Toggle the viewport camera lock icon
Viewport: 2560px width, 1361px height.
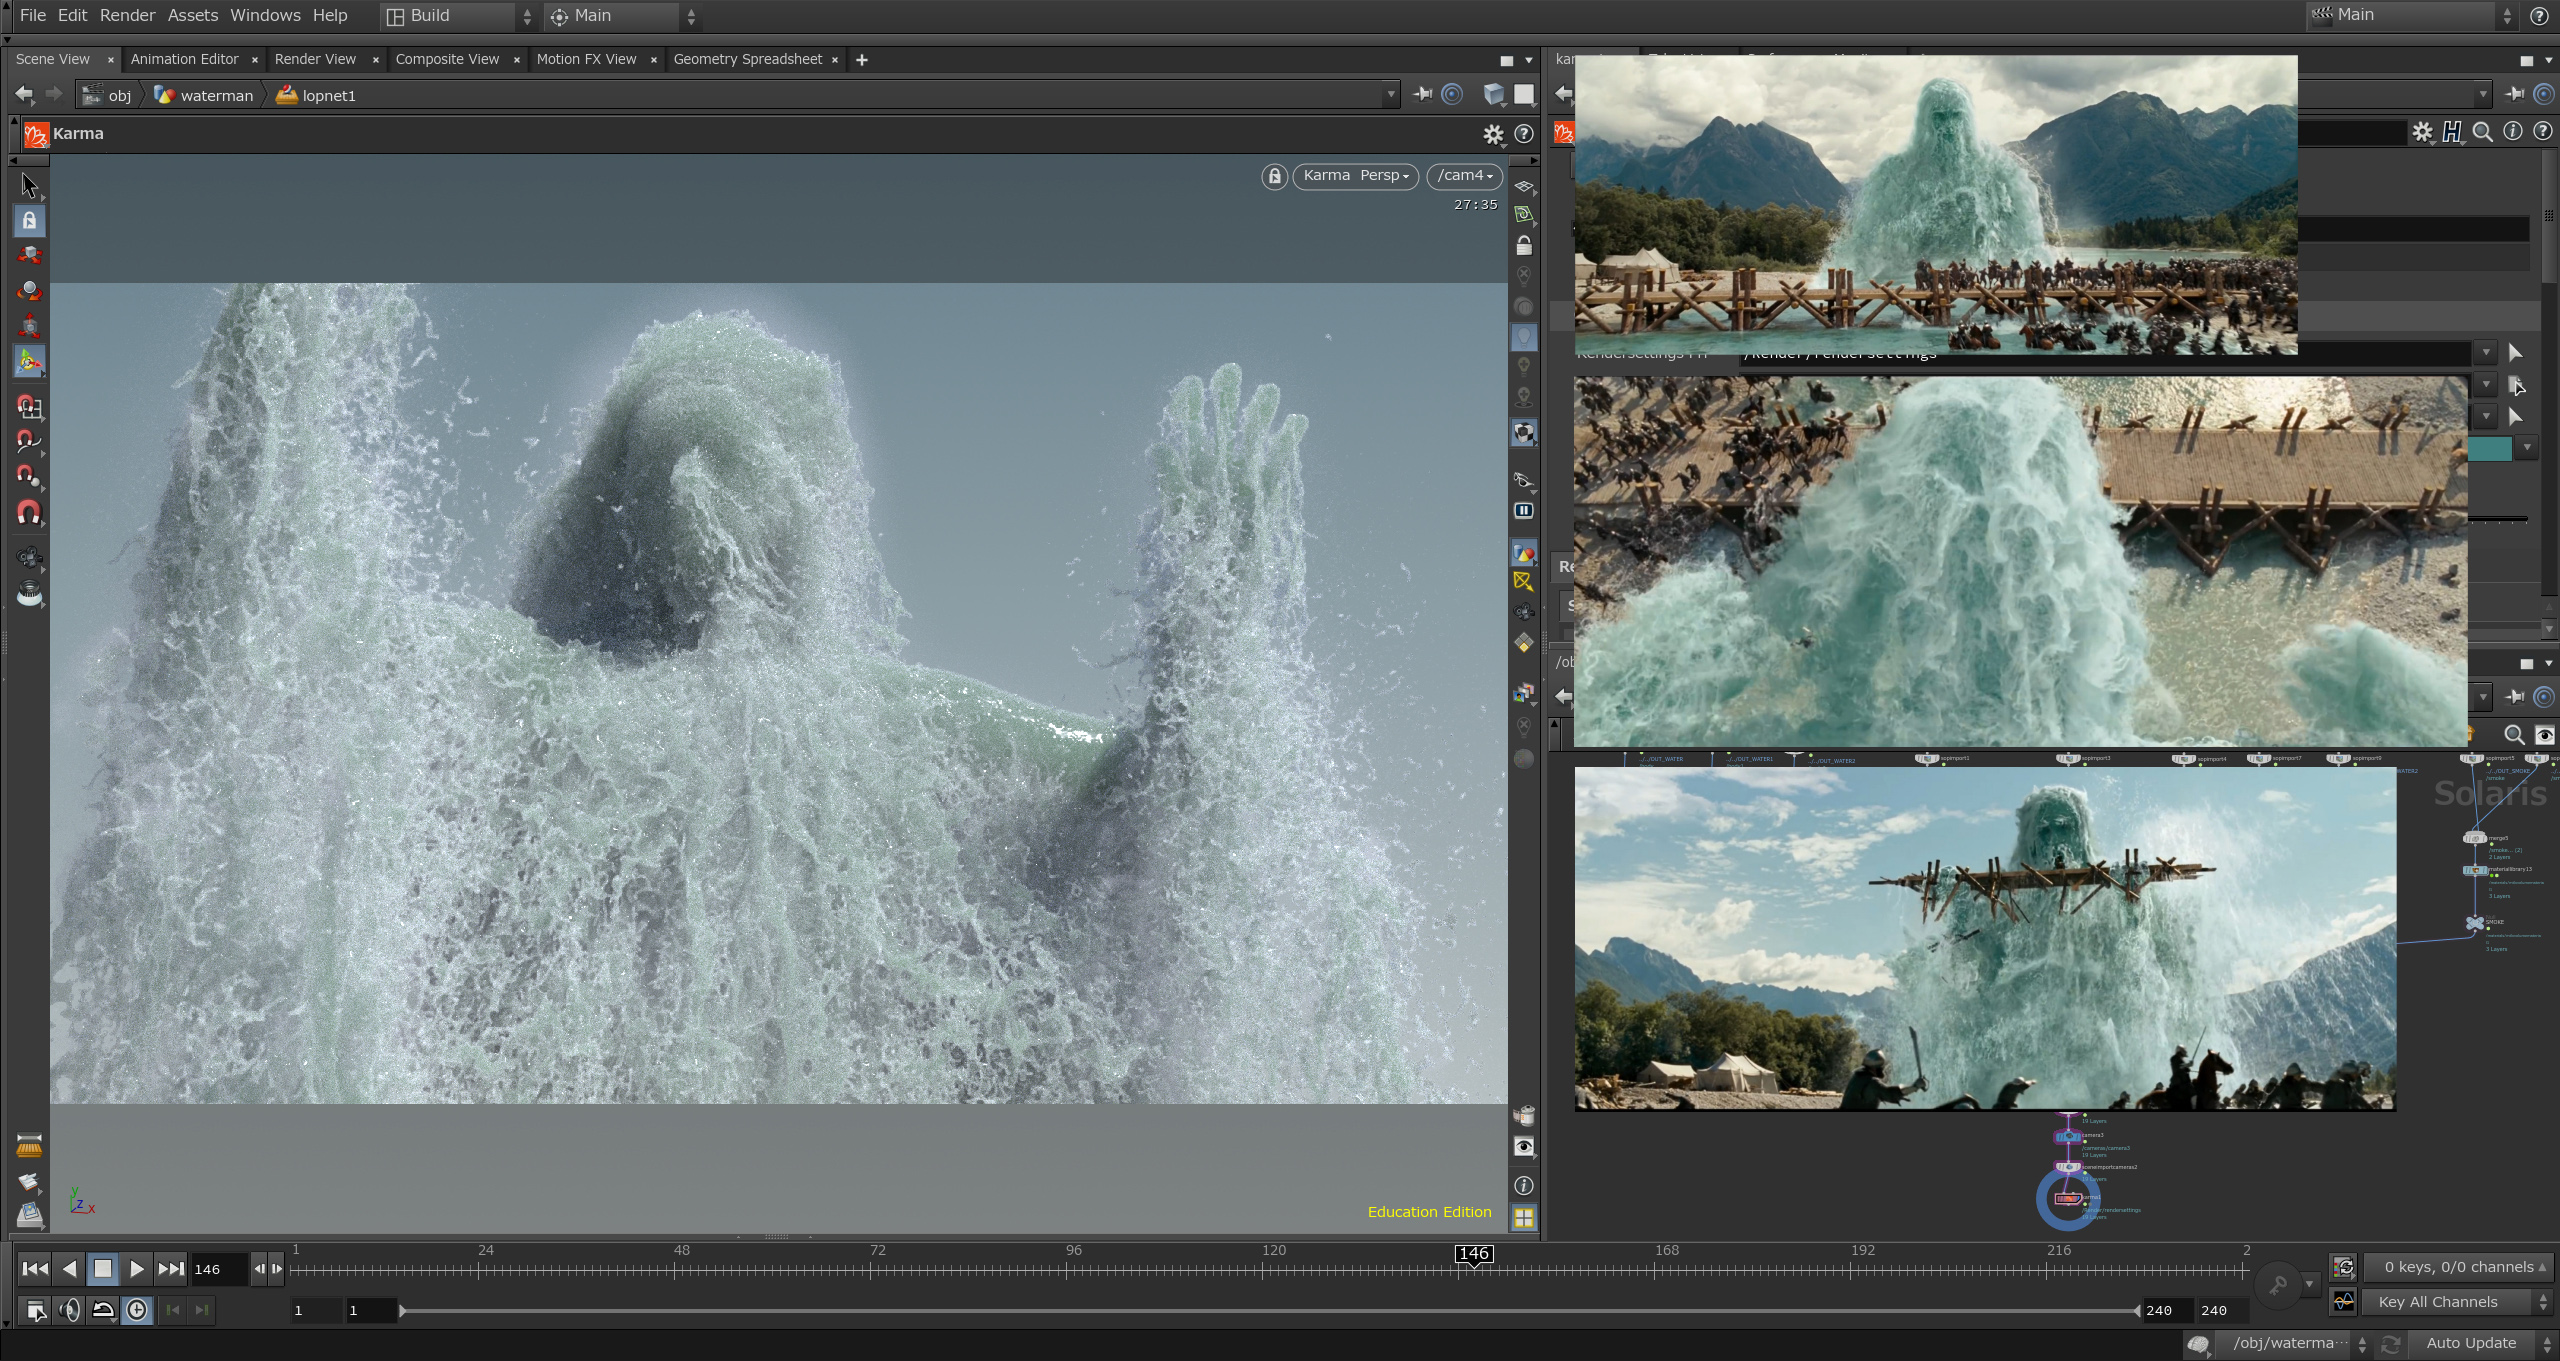pos(1274,176)
